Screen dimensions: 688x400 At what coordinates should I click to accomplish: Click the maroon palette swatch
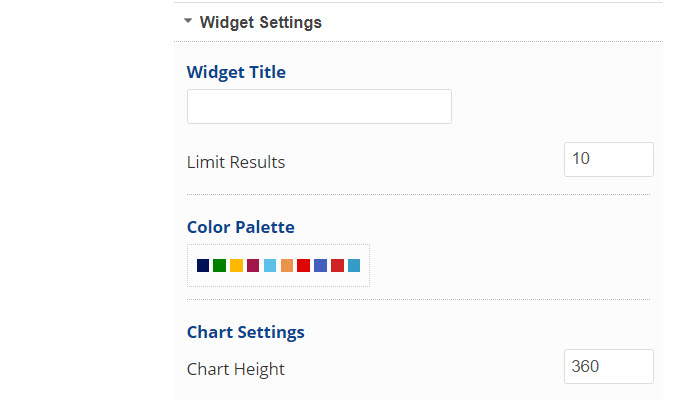(x=253, y=266)
